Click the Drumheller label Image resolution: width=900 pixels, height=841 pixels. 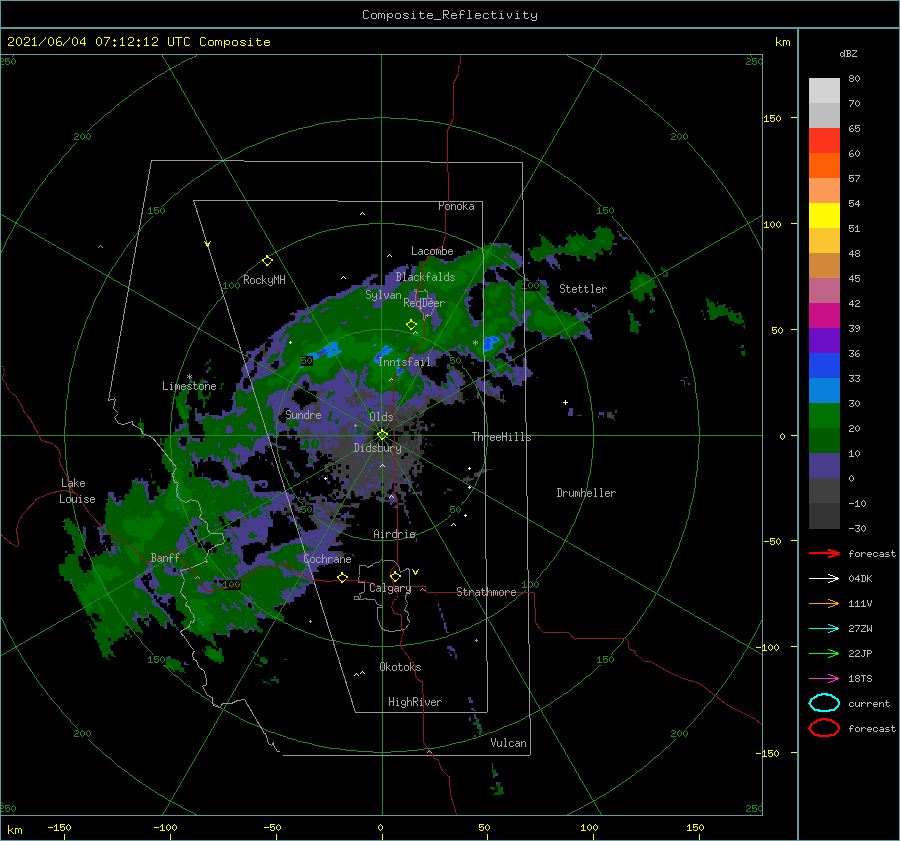coord(586,493)
